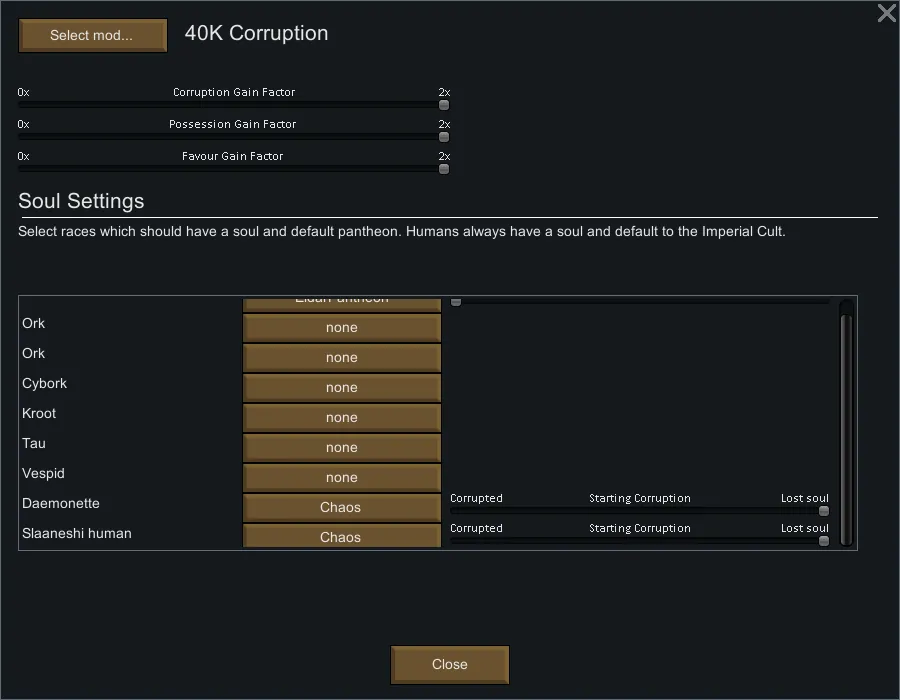Click the Slaaneshi human Starting Corruption slider handle
Screen dimensions: 900x700
coord(824,541)
